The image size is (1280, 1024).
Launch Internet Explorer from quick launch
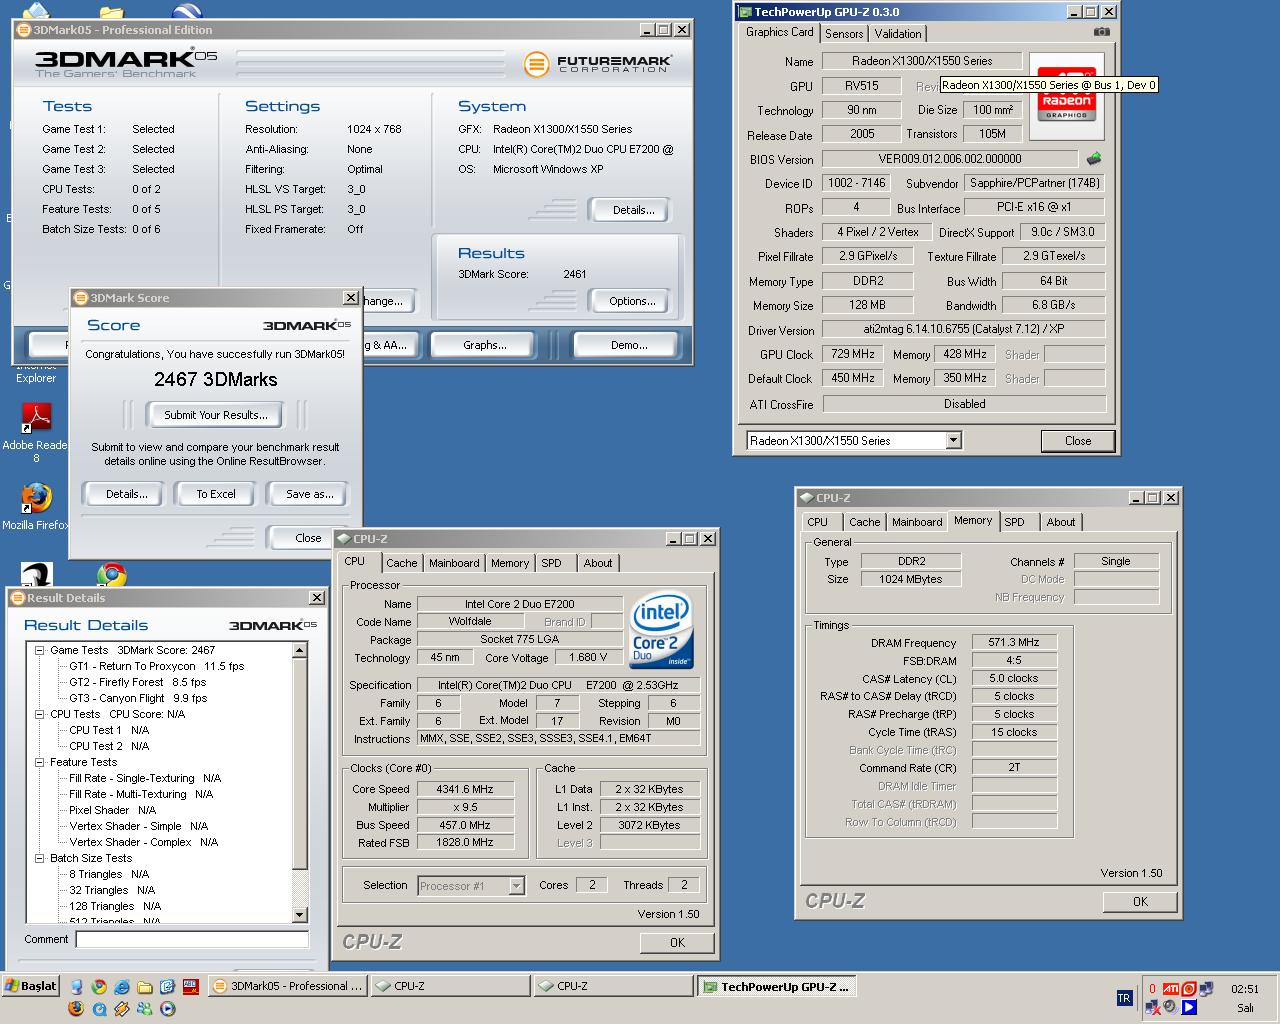(122, 986)
